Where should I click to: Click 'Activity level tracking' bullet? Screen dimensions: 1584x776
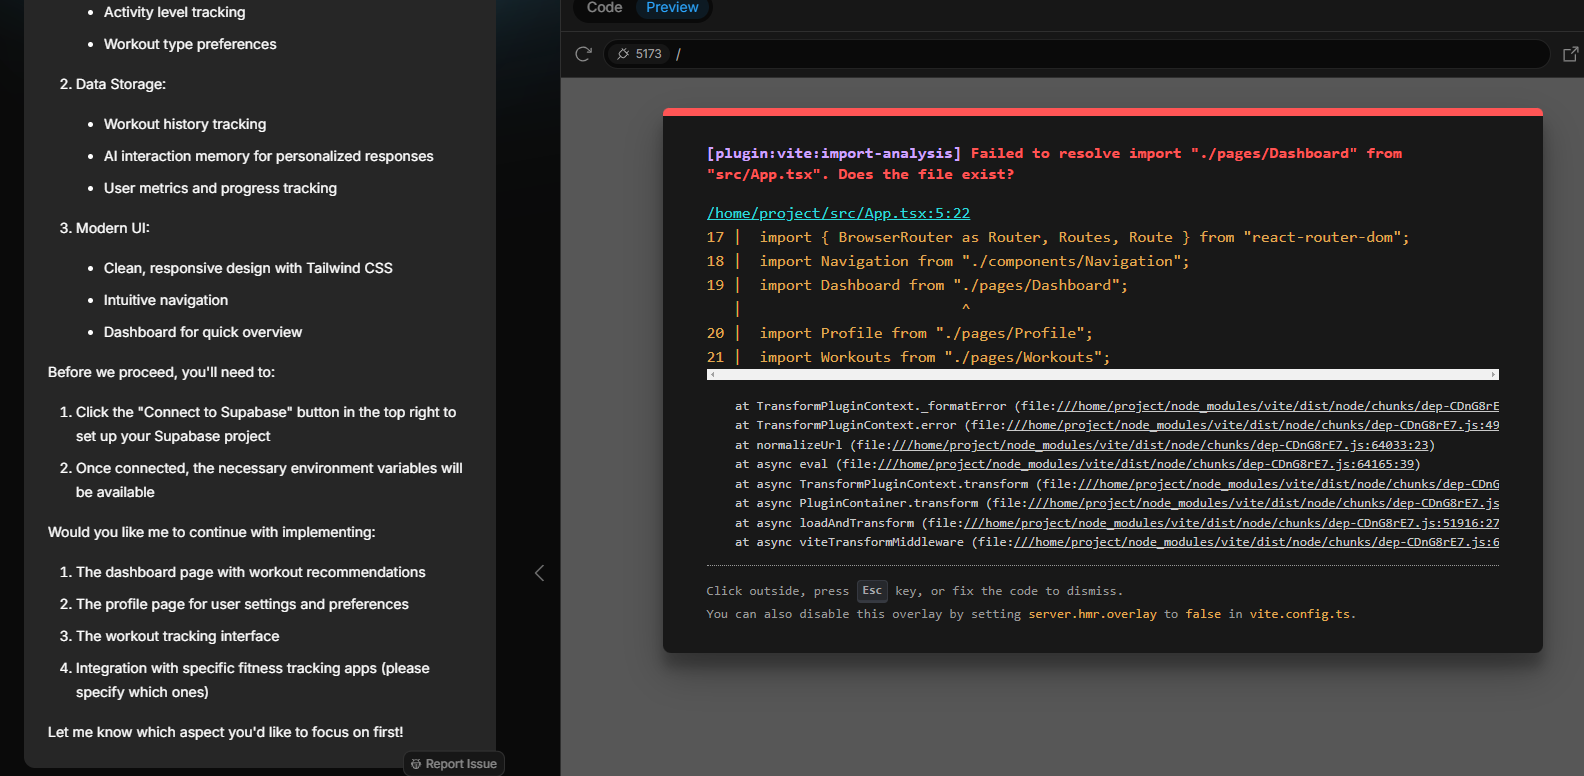(174, 12)
